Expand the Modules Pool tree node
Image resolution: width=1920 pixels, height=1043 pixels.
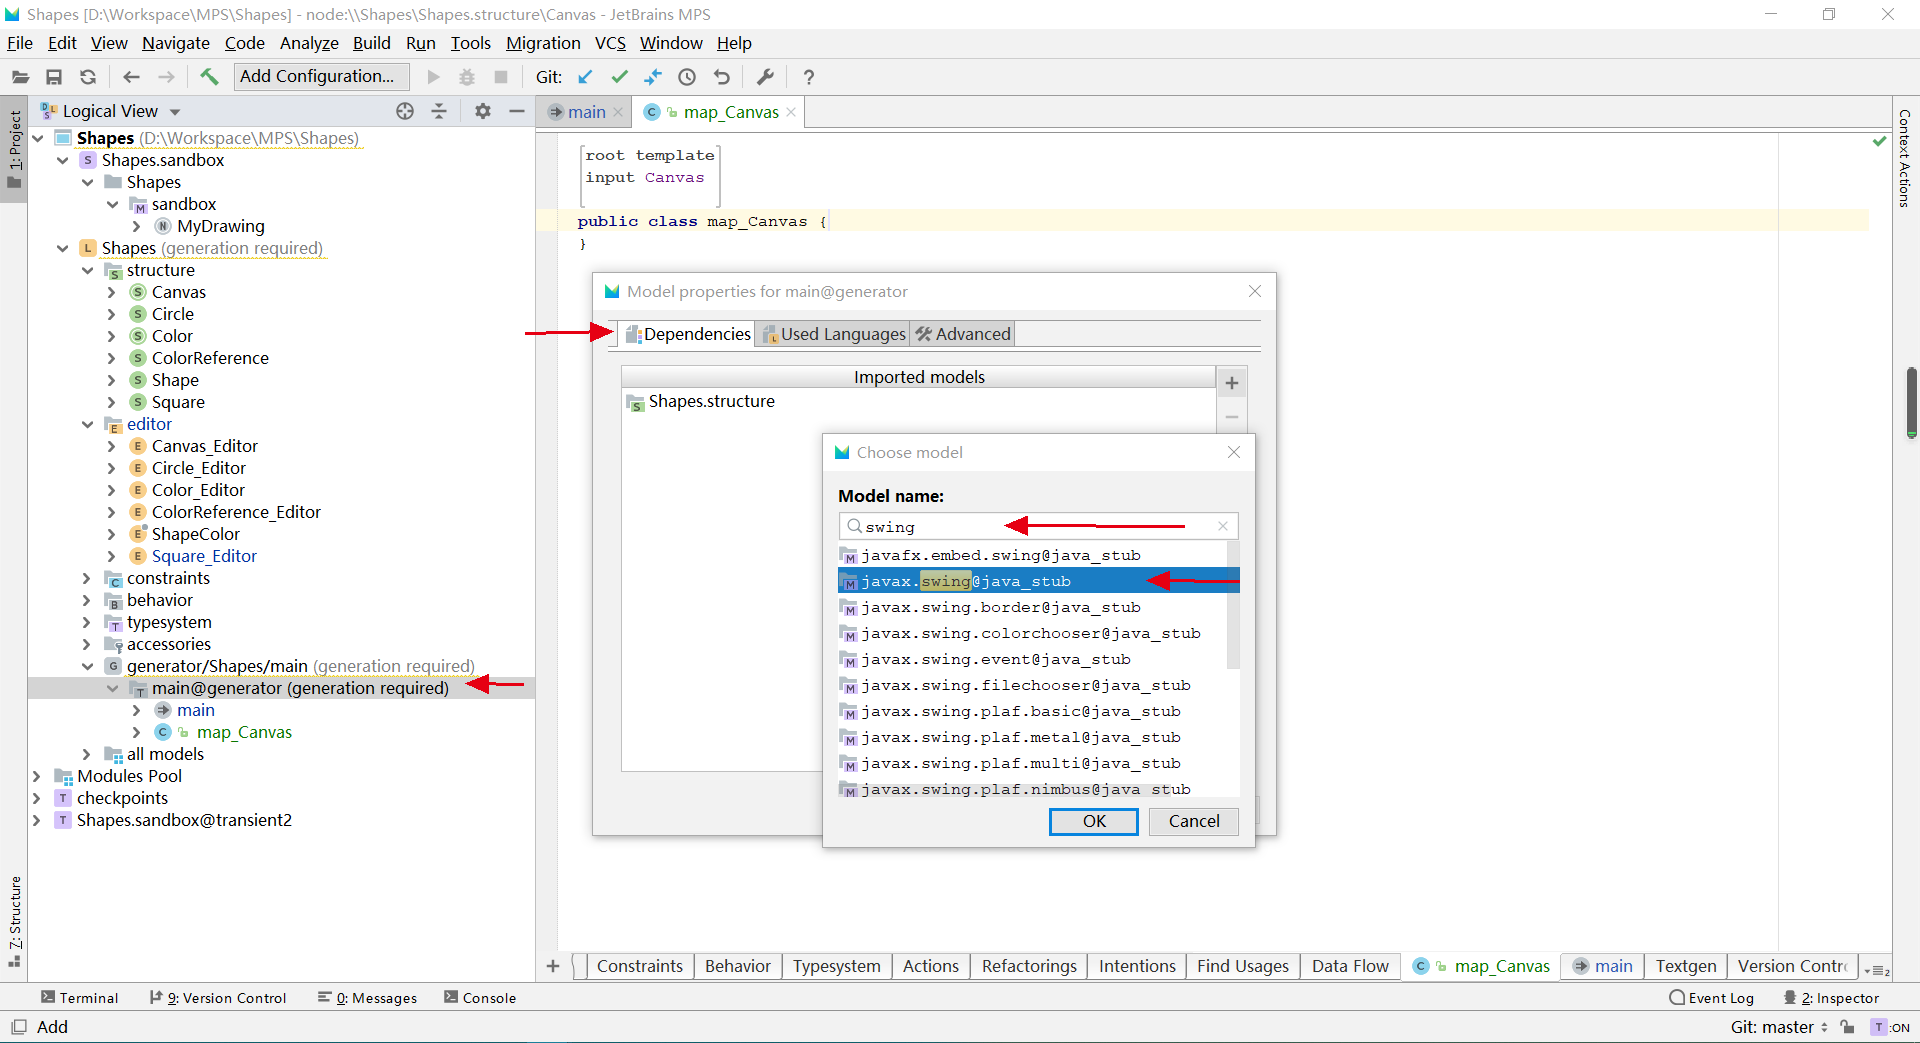37,775
